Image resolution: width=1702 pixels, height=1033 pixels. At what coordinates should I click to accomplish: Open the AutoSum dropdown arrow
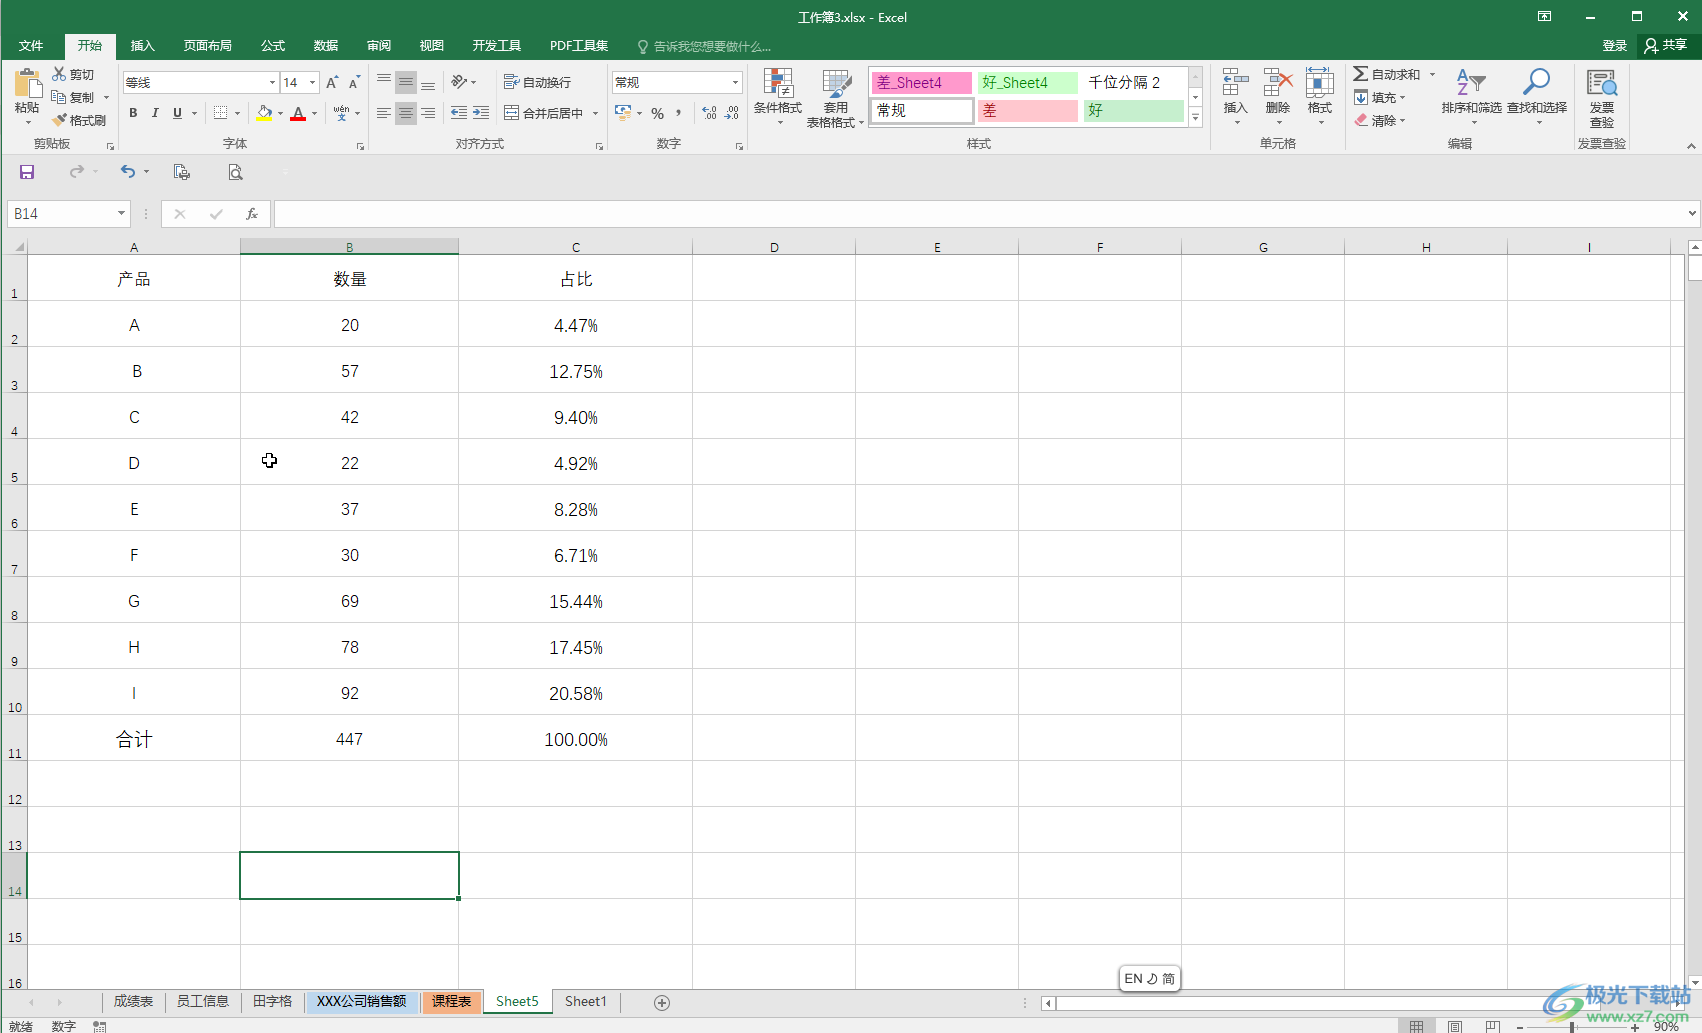pos(1432,75)
